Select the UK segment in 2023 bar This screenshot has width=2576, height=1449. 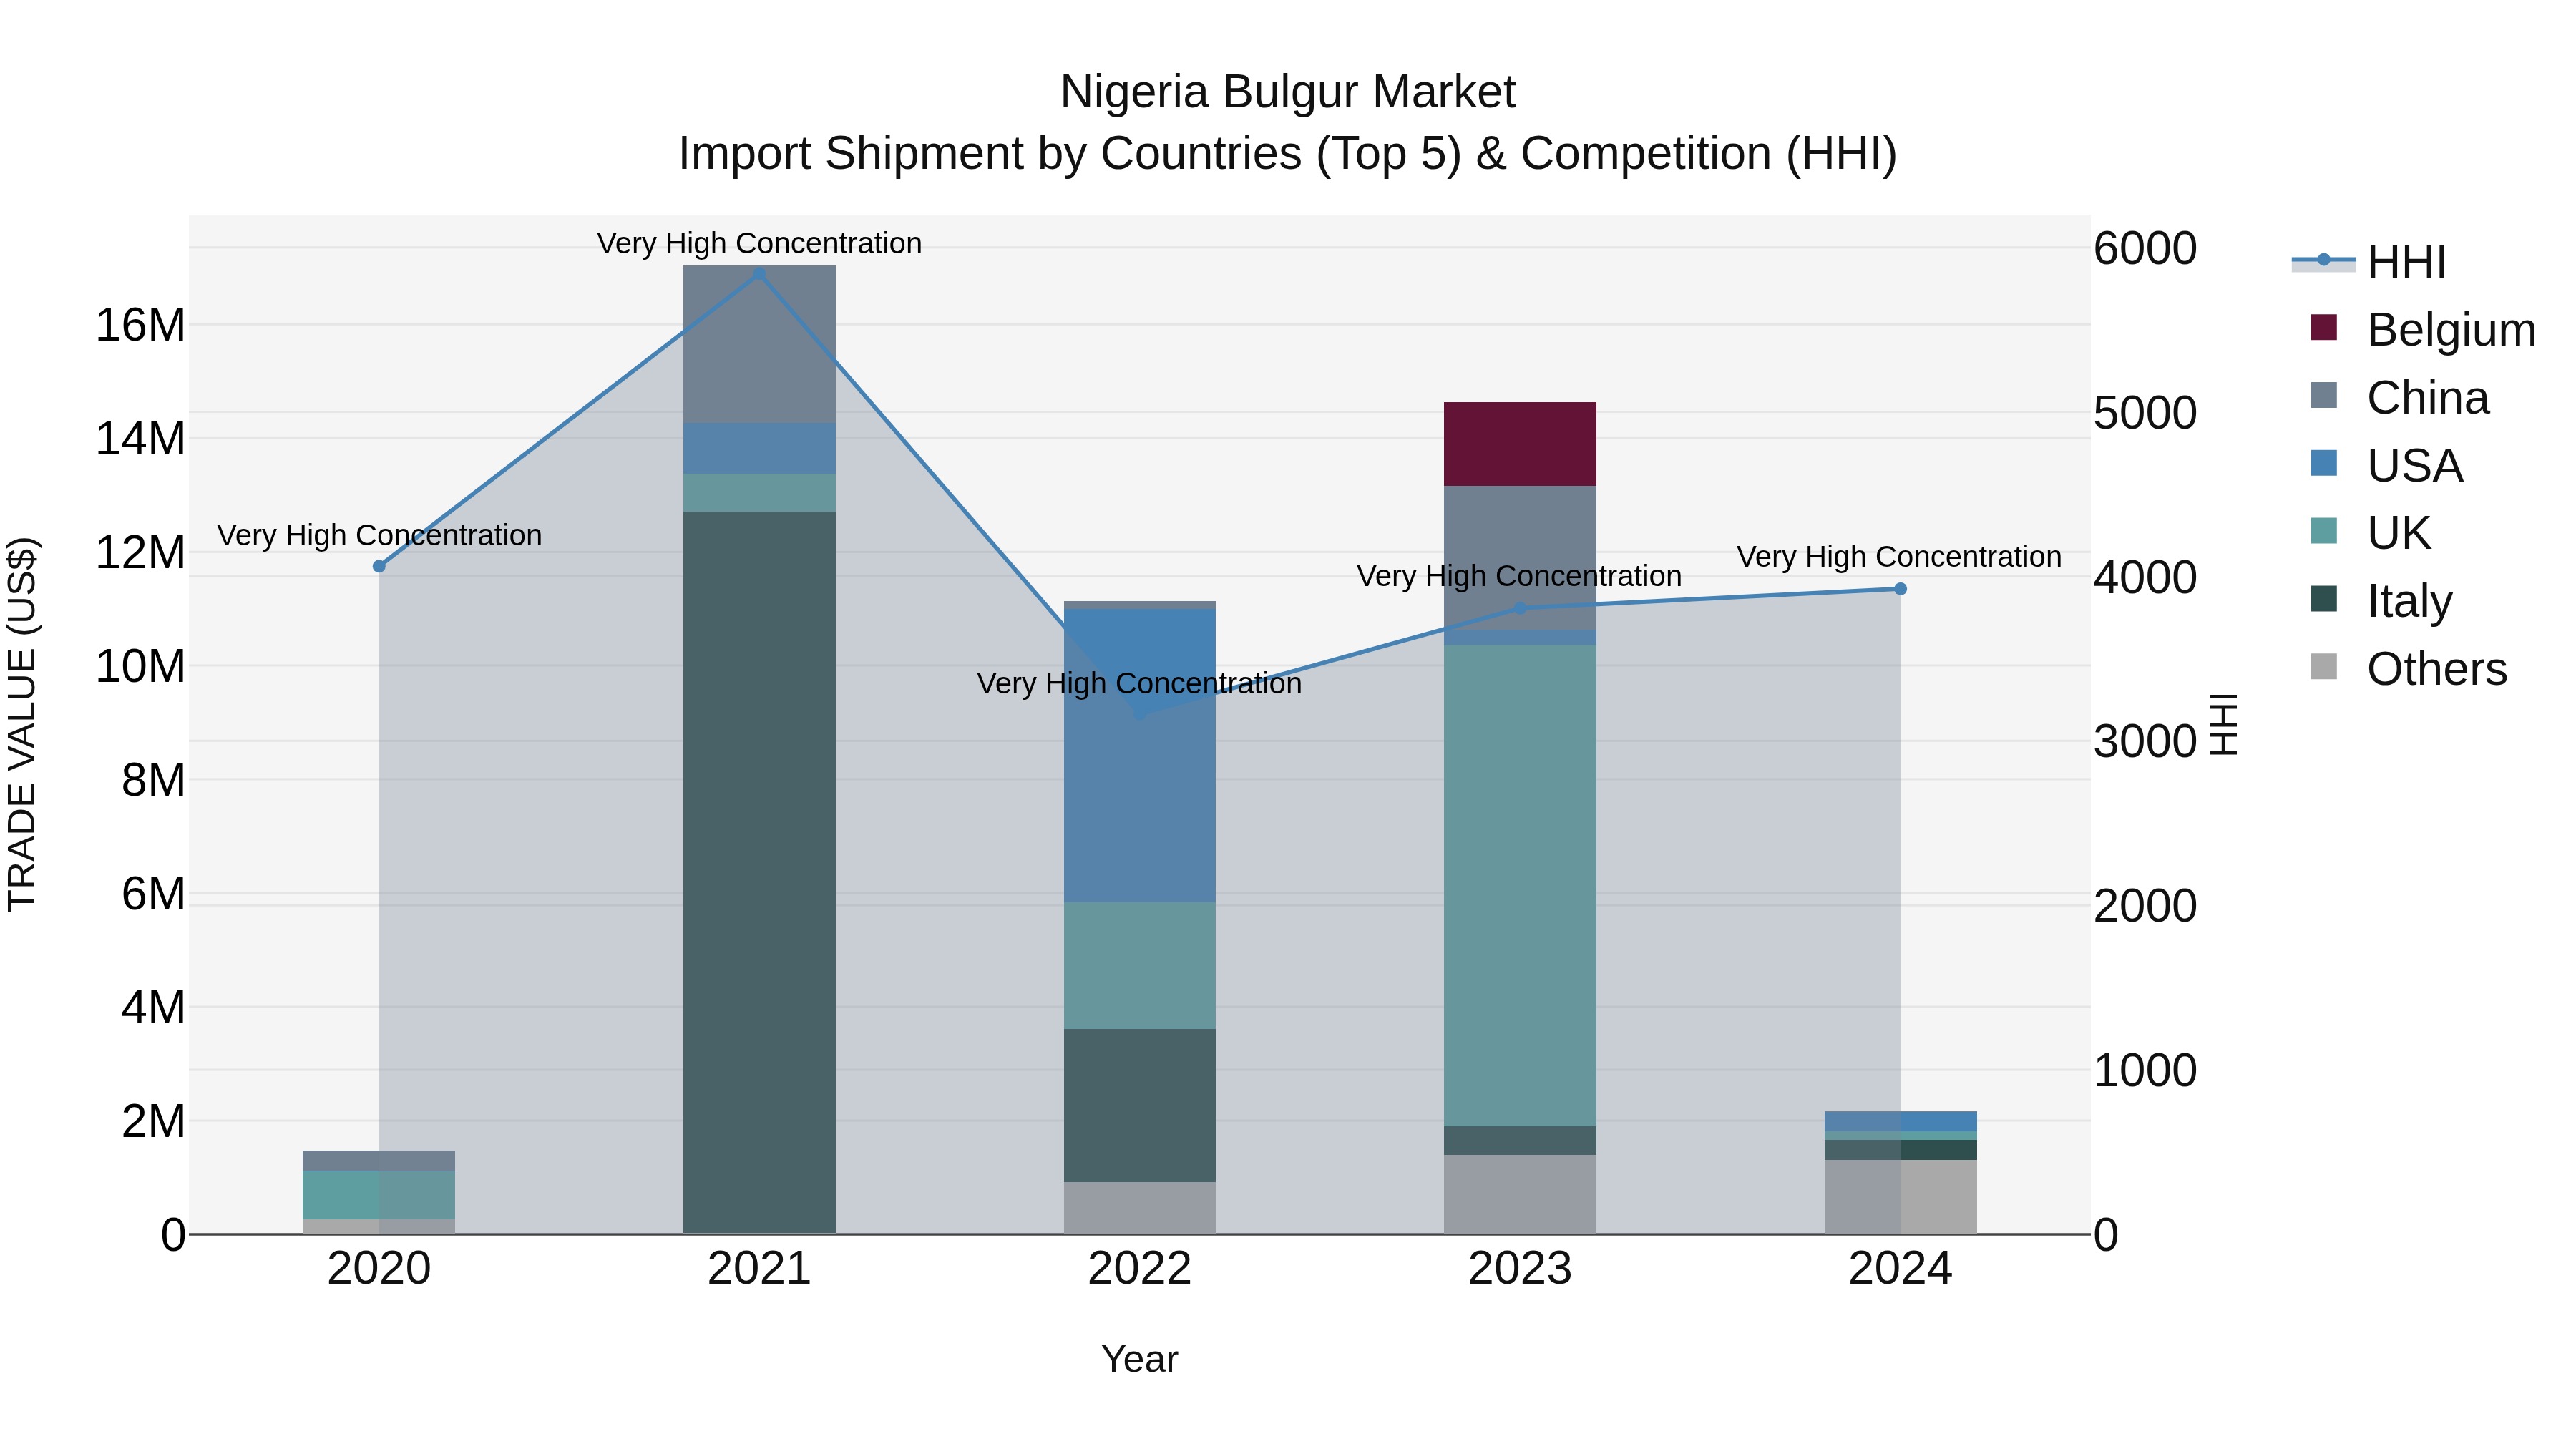pos(1520,886)
